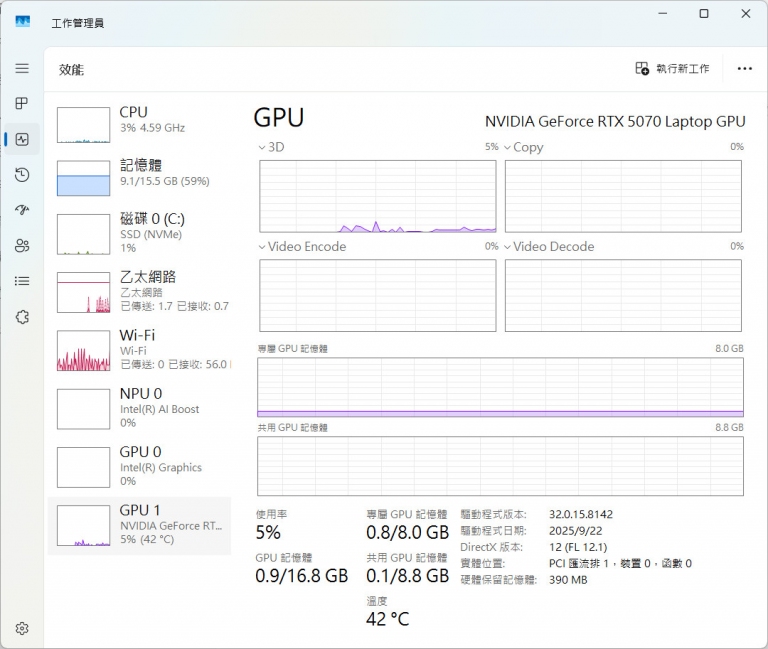The width and height of the screenshot is (768, 649).
Task: Go to the Users page icon
Action: 22,246
